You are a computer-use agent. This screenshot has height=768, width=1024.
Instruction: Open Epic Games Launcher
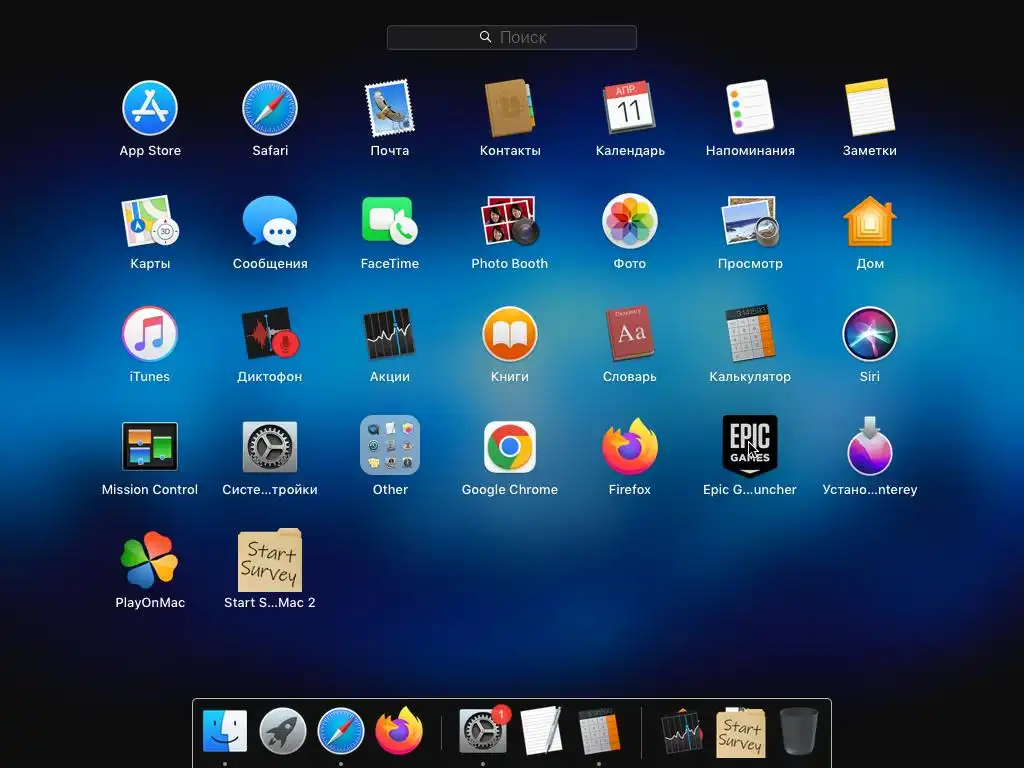750,447
